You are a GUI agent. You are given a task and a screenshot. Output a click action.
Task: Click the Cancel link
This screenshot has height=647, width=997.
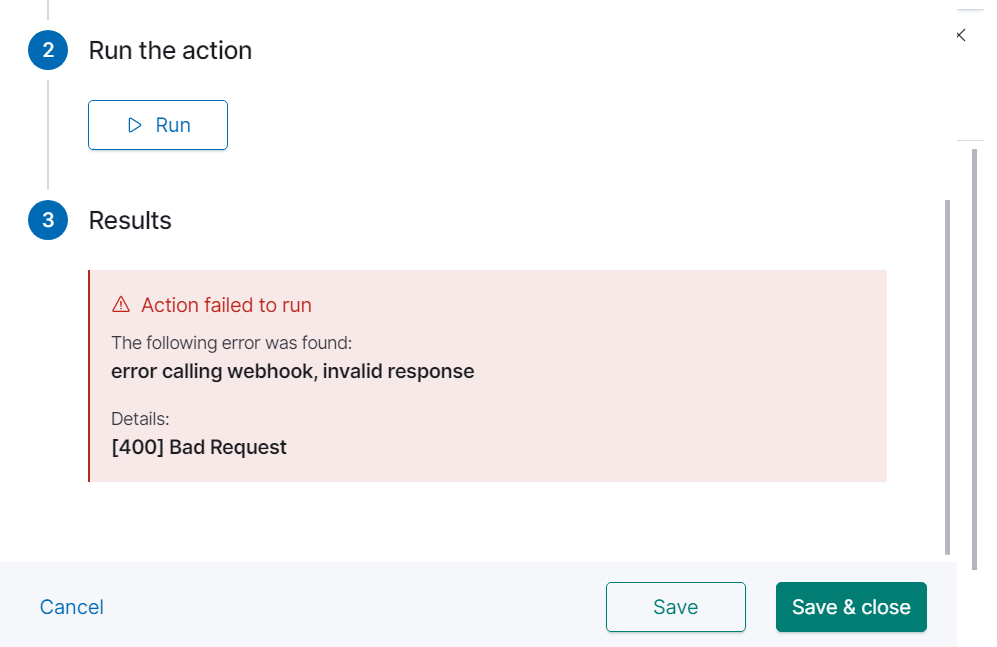72,607
